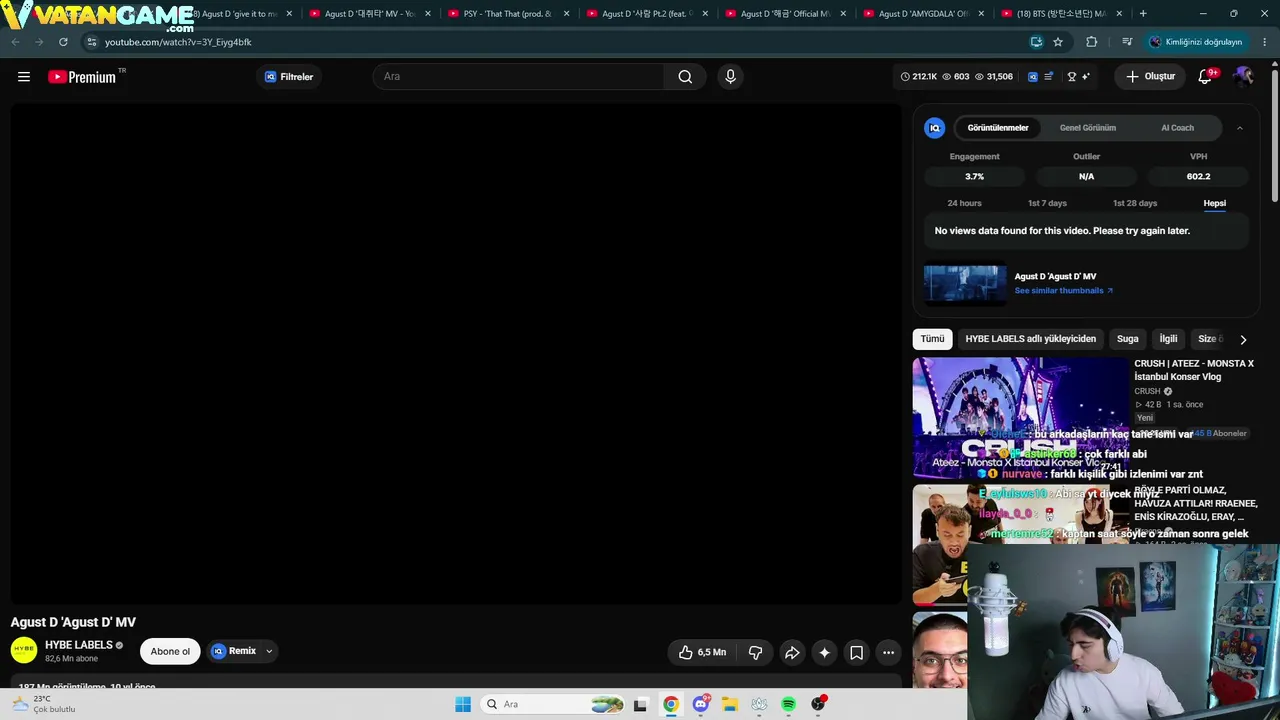The image size is (1280, 720).
Task: Reload the page in Chrome
Action: [63, 42]
